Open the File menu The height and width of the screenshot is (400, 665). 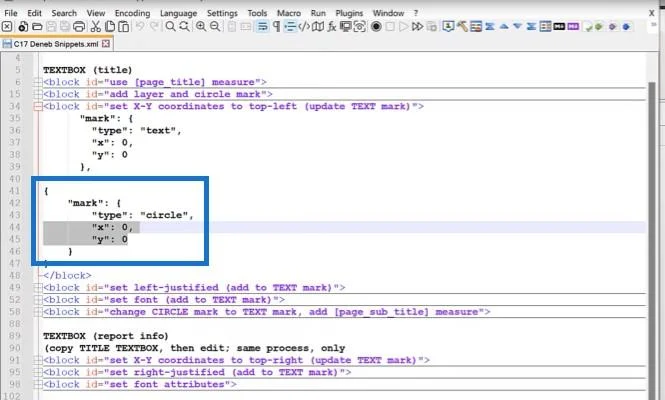(x=11, y=13)
